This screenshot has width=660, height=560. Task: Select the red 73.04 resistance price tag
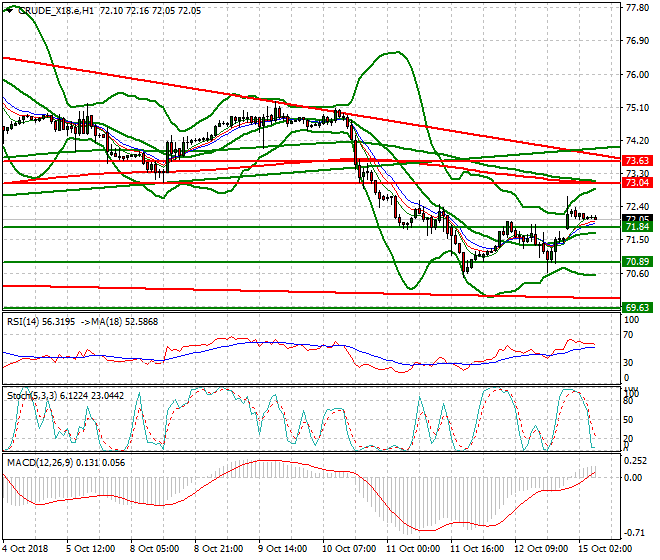pyautogui.click(x=637, y=183)
